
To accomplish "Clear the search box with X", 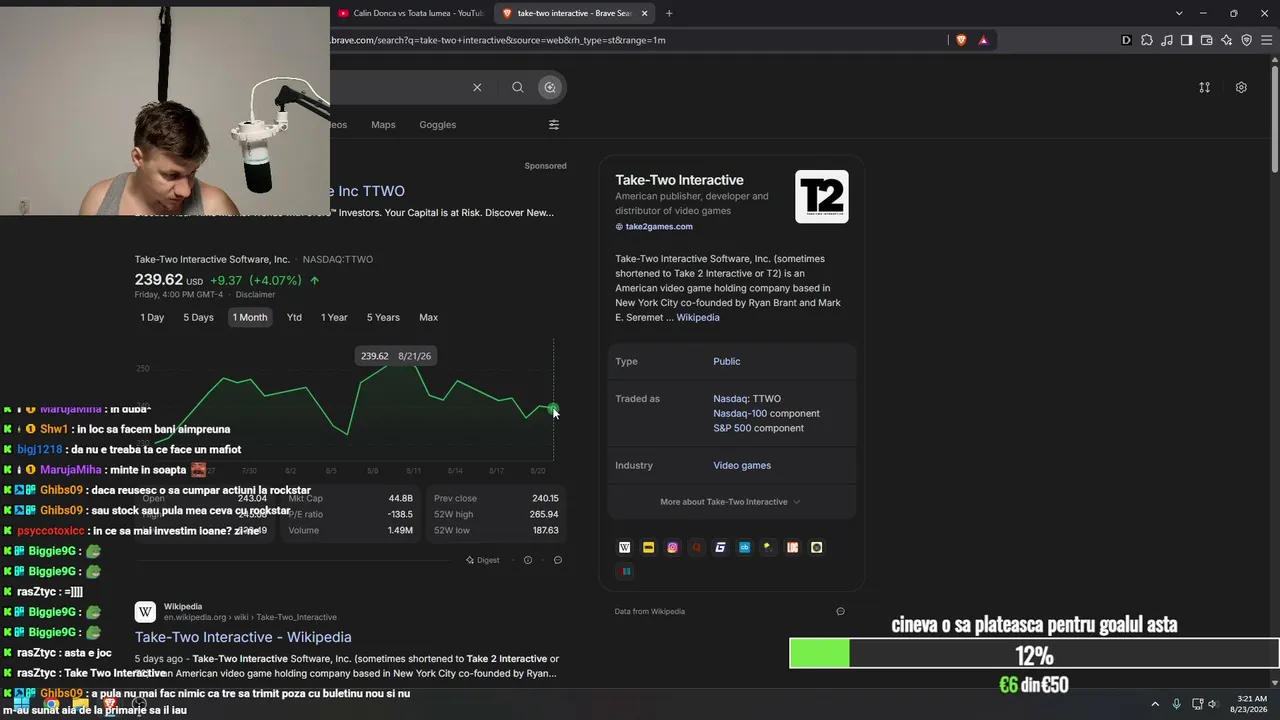I will (x=477, y=87).
